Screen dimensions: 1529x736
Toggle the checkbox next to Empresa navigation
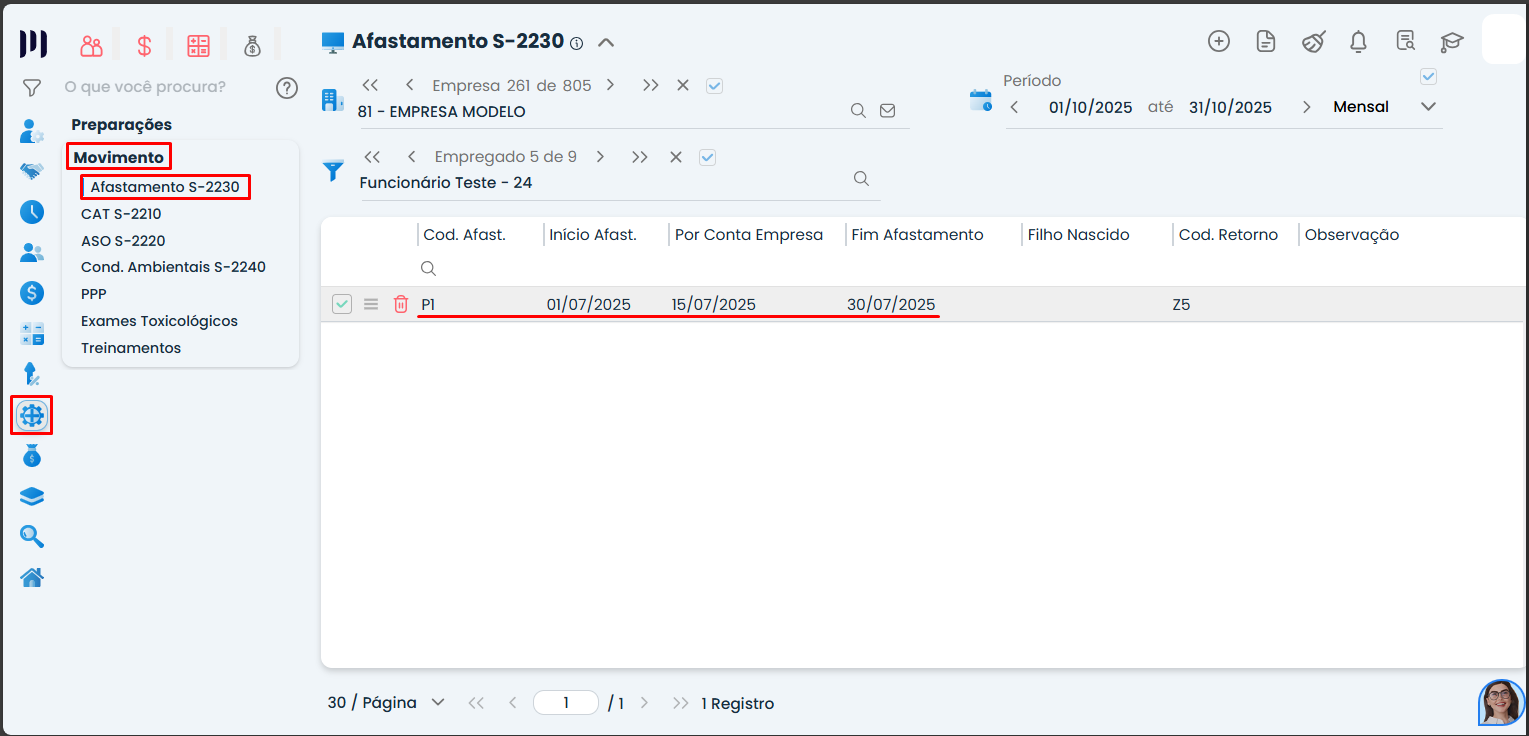[714, 86]
